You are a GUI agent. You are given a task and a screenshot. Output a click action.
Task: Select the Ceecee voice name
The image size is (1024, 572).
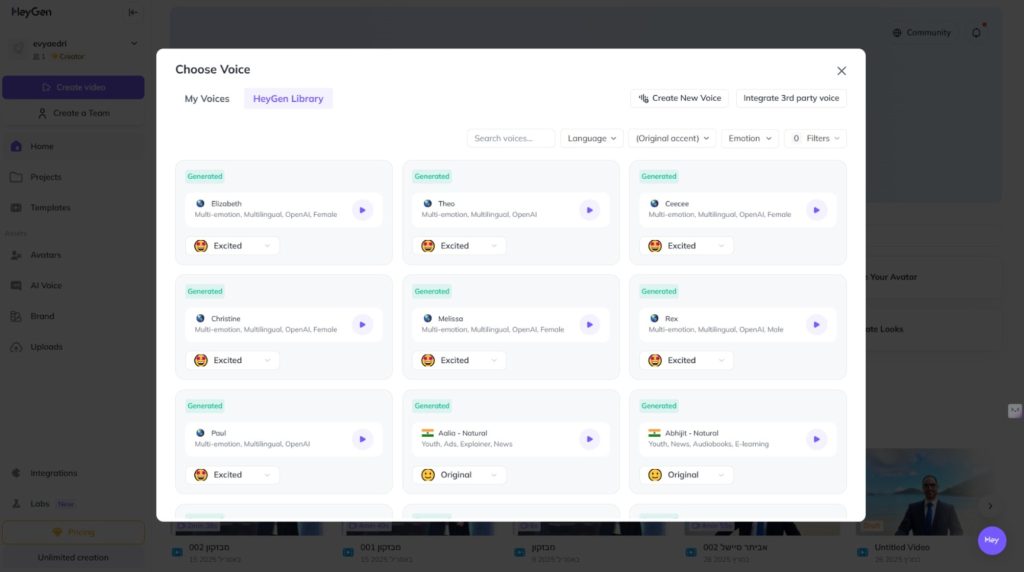[x=677, y=204]
